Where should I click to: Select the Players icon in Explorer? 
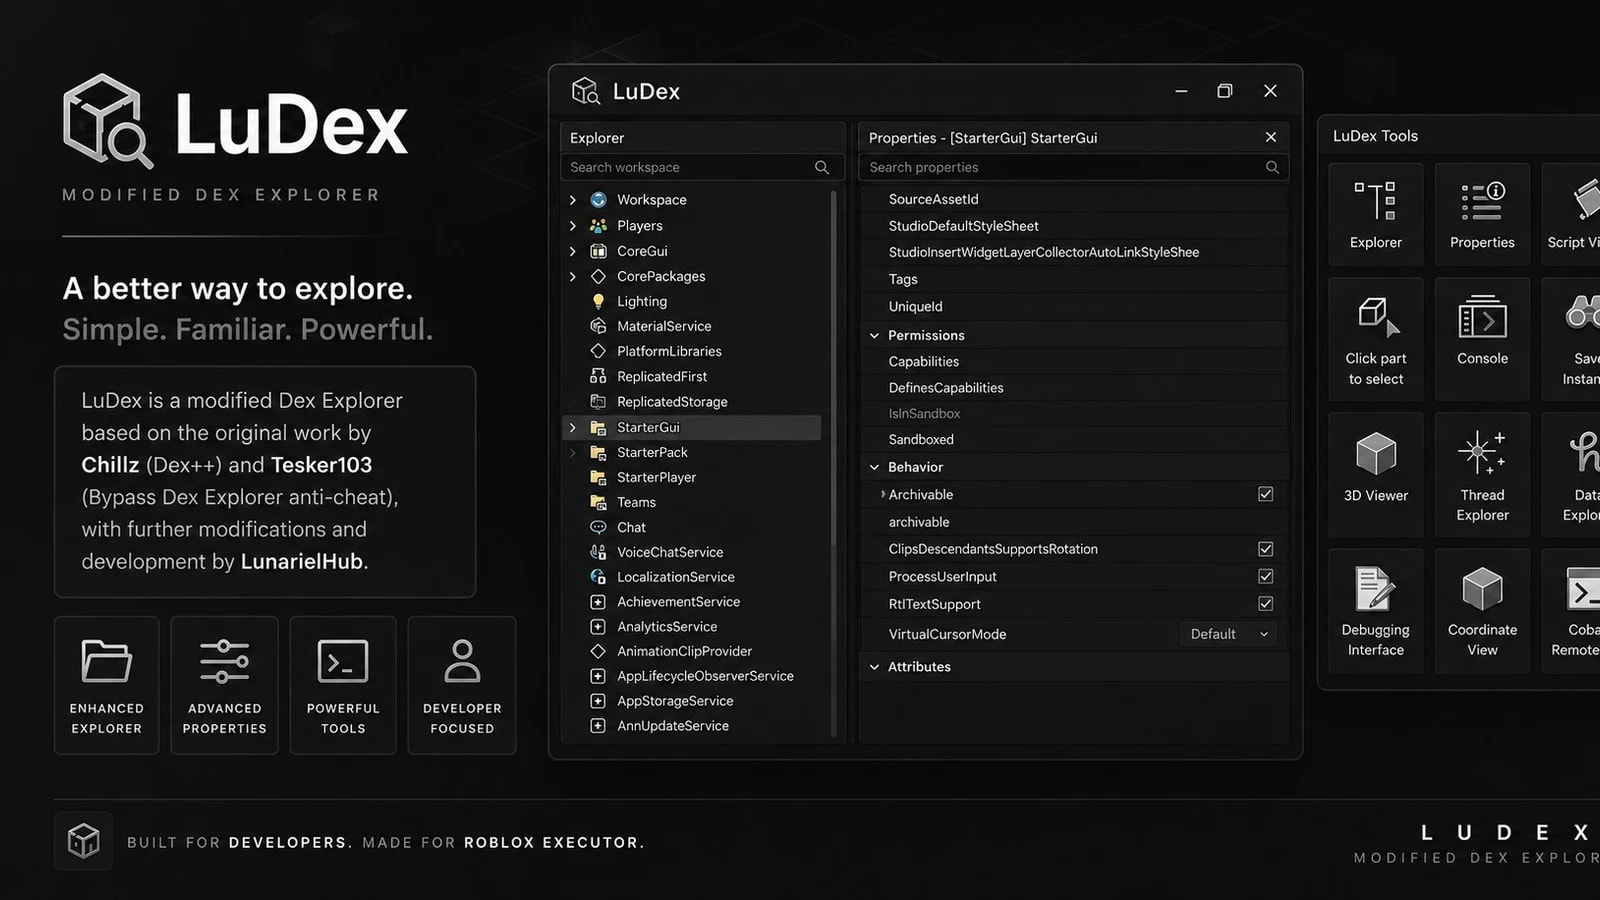point(598,225)
